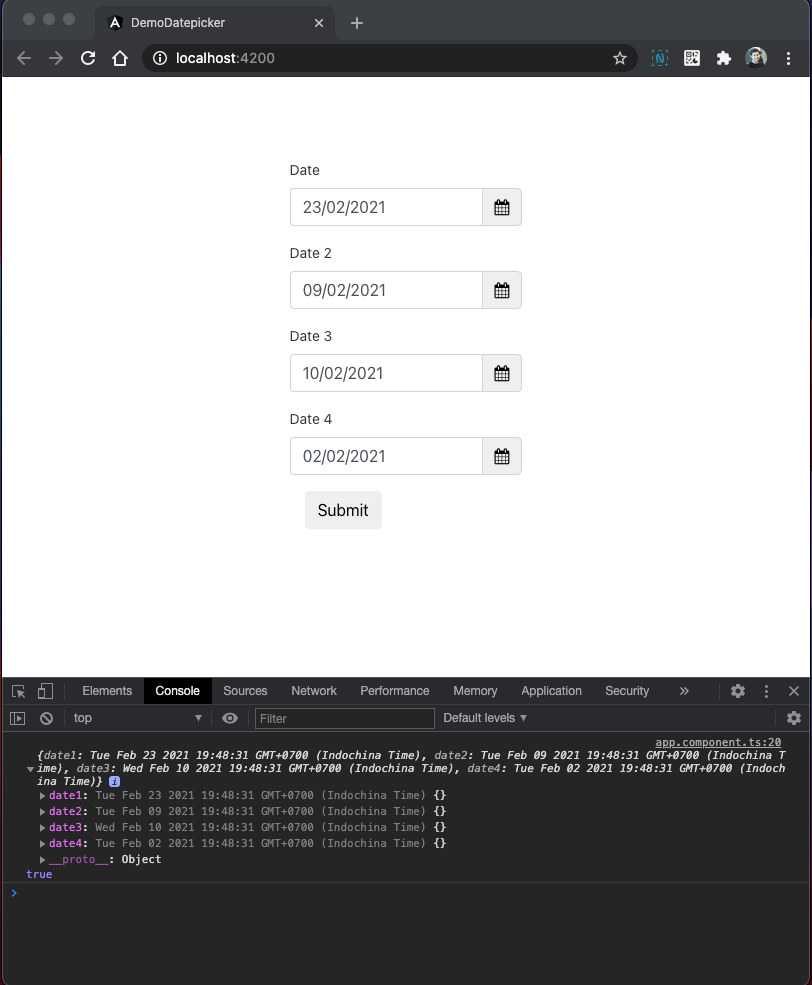Close the DemoDatepicker tab
The width and height of the screenshot is (812, 985).
click(x=319, y=23)
